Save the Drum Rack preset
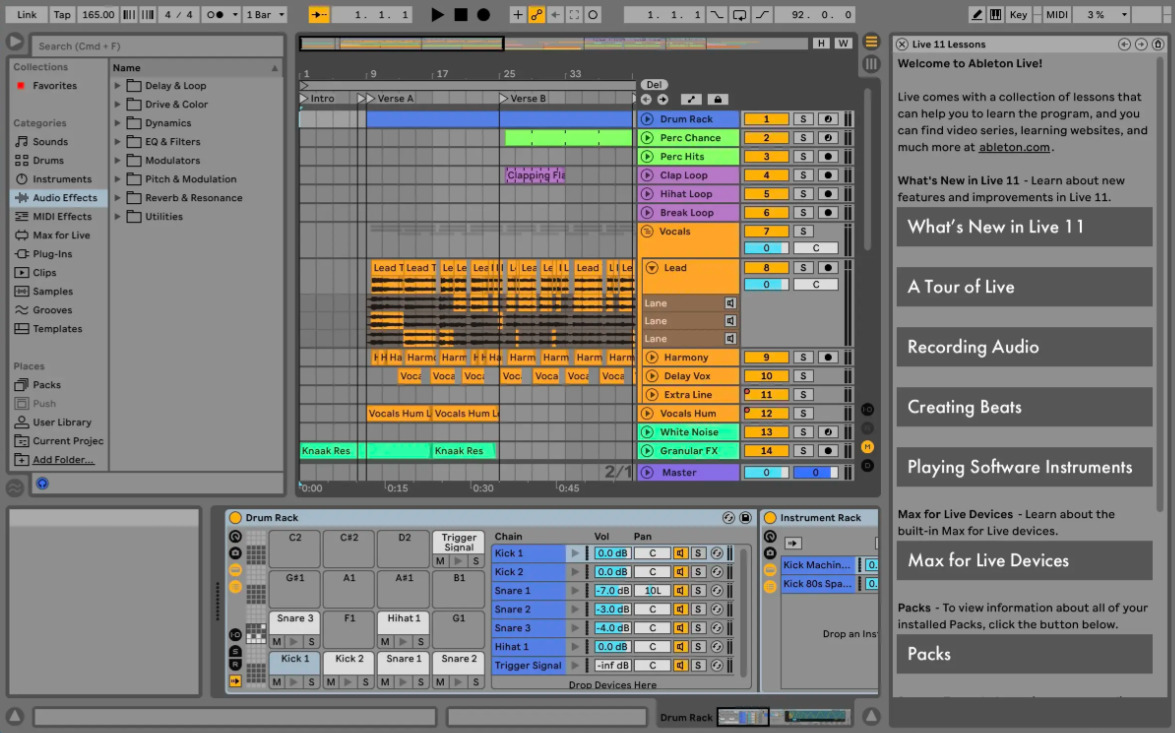The width and height of the screenshot is (1175, 733). click(x=745, y=518)
